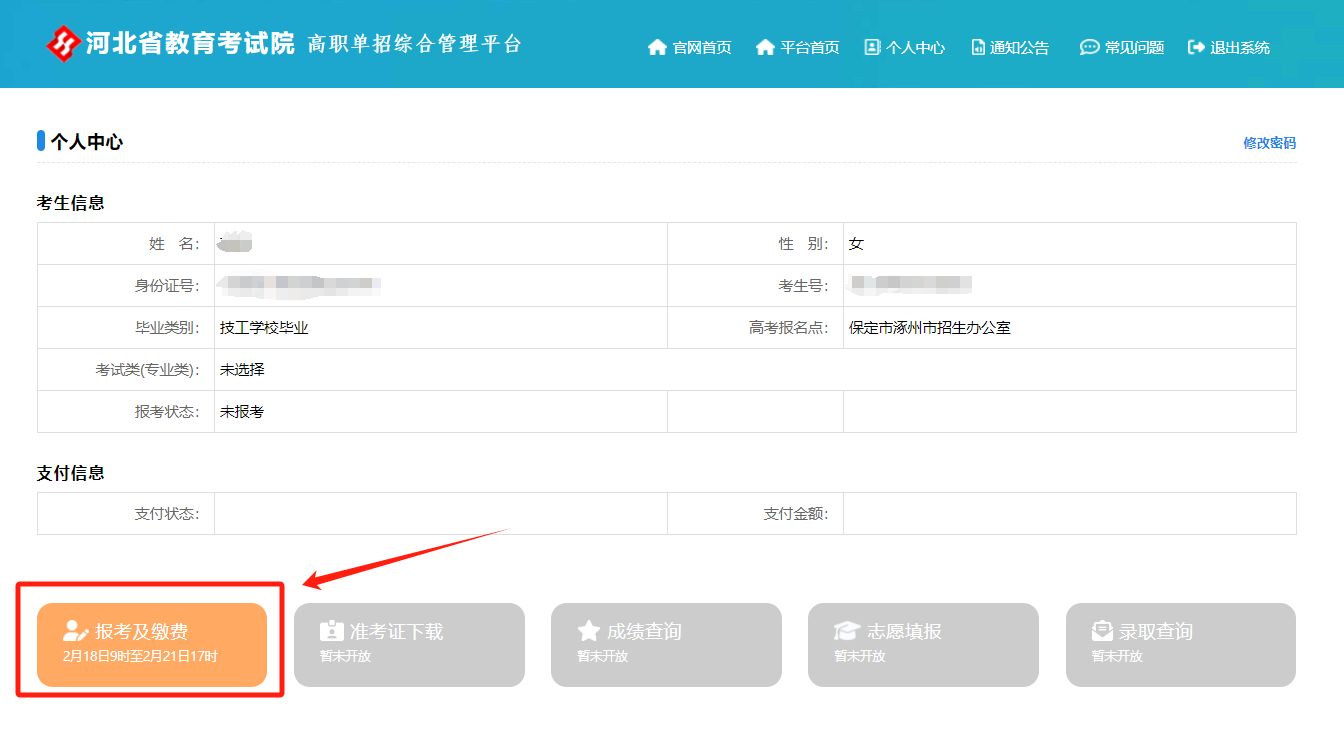
Task: Go to 平台首页 in the navigation
Action: tap(809, 47)
